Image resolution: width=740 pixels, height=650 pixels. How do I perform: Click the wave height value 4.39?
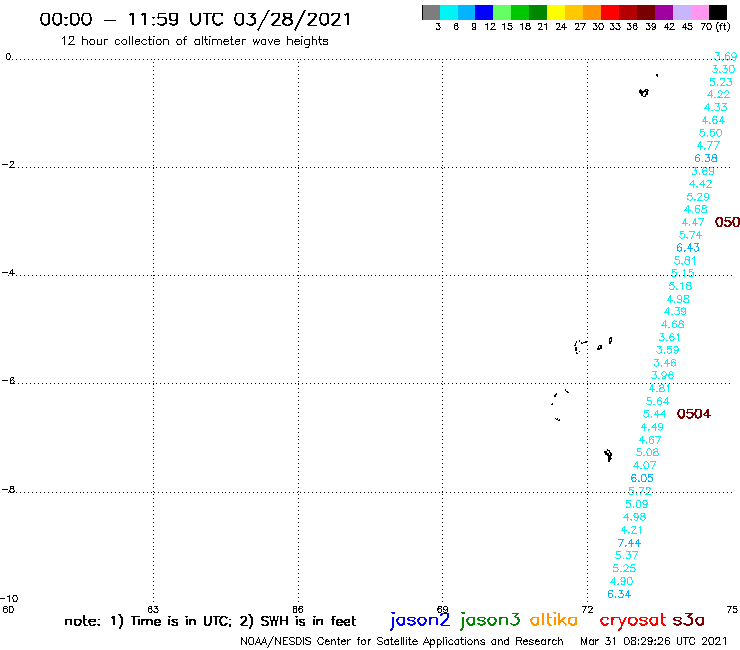(x=675, y=312)
